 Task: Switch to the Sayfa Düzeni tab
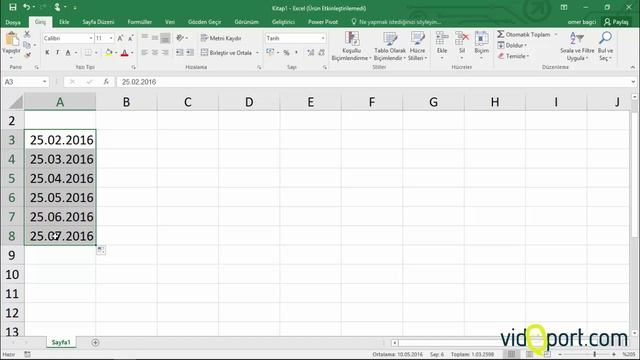(x=98, y=22)
